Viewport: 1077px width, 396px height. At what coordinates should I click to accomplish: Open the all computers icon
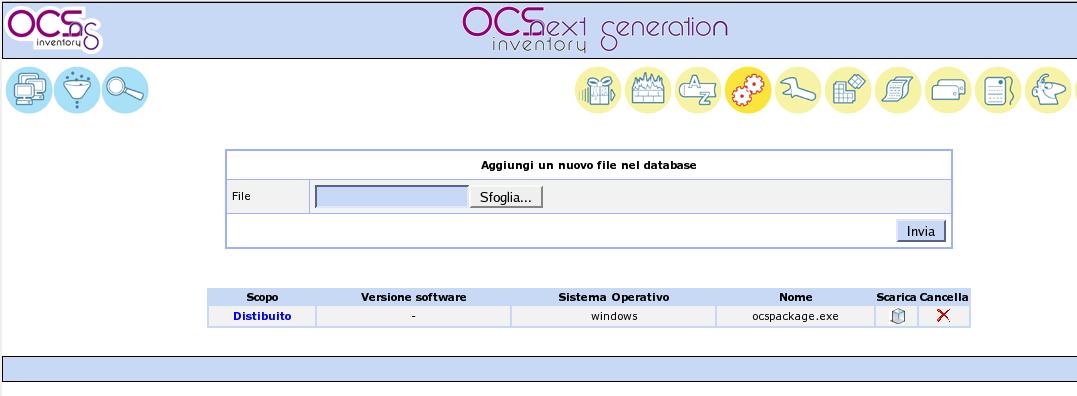coord(29,90)
